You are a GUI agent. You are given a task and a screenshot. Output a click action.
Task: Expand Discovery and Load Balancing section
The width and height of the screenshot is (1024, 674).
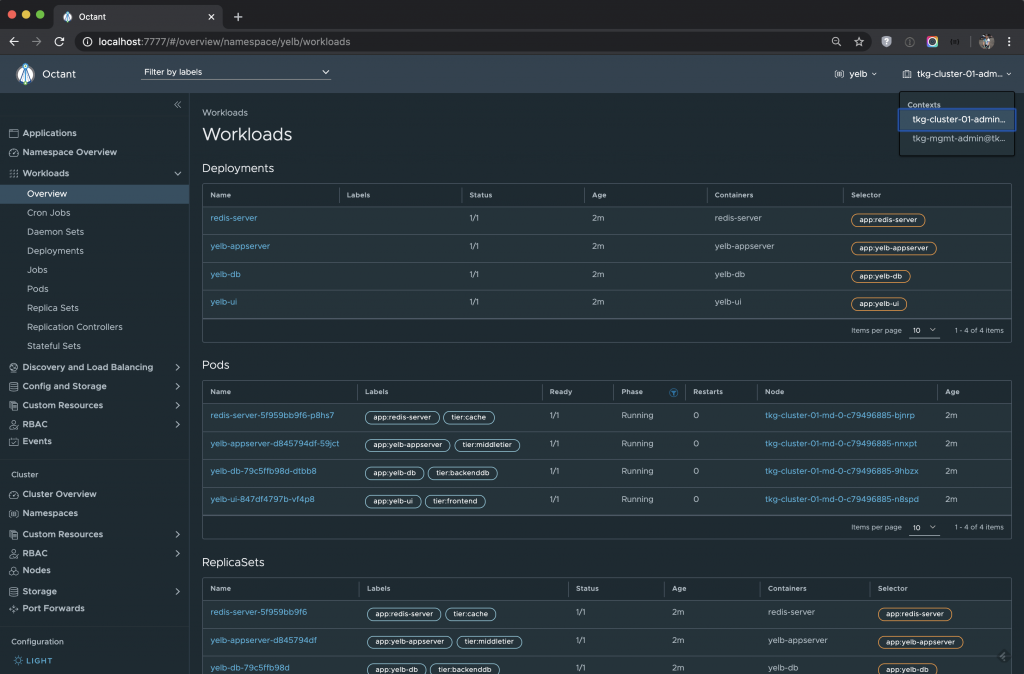pyautogui.click(x=177, y=367)
